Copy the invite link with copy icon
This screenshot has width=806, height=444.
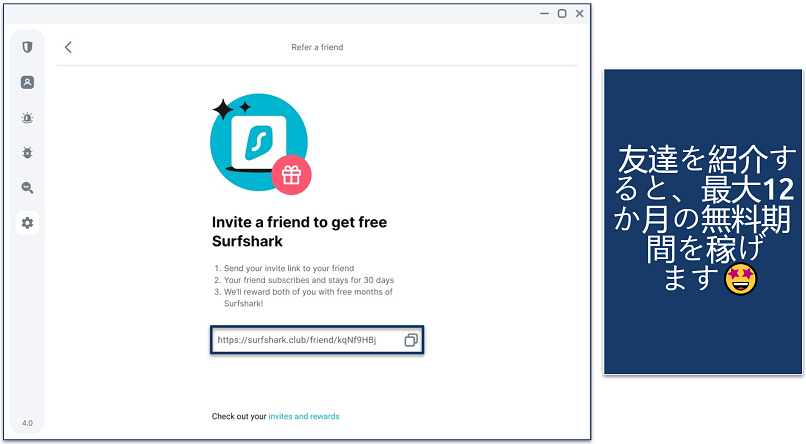click(x=410, y=341)
